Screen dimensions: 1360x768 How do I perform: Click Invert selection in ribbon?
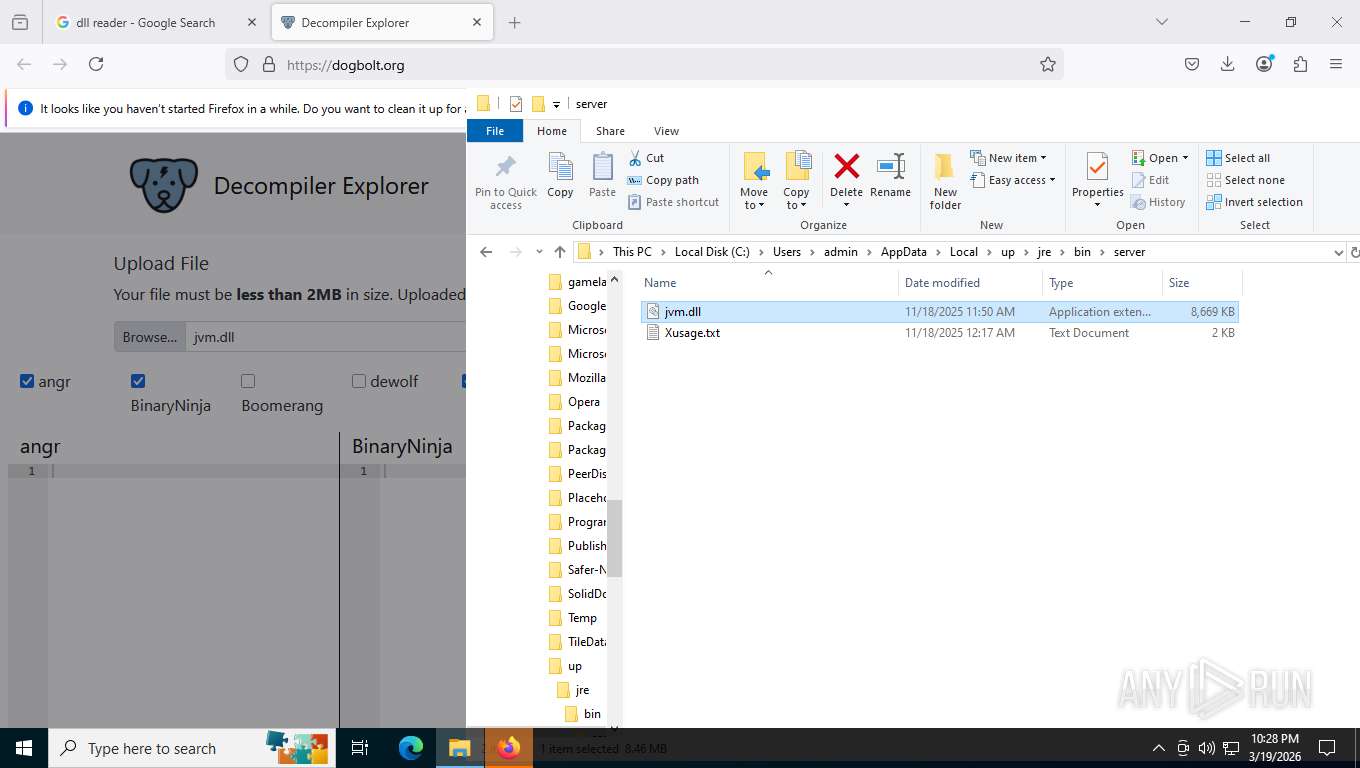(x=1254, y=202)
